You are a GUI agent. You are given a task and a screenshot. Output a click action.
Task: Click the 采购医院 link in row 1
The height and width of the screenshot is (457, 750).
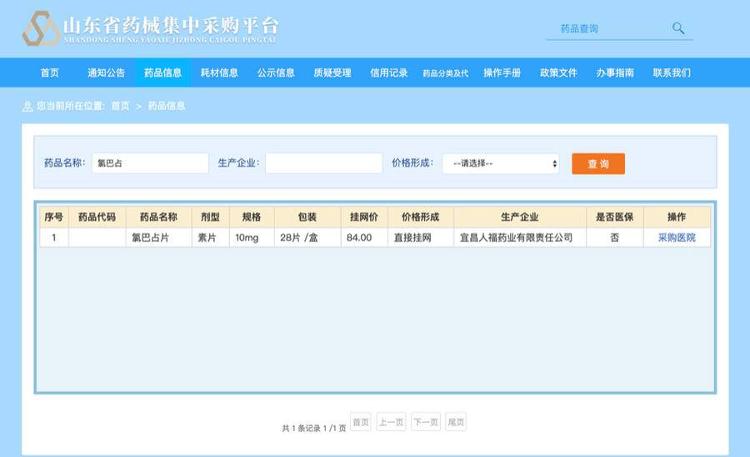tap(677, 237)
